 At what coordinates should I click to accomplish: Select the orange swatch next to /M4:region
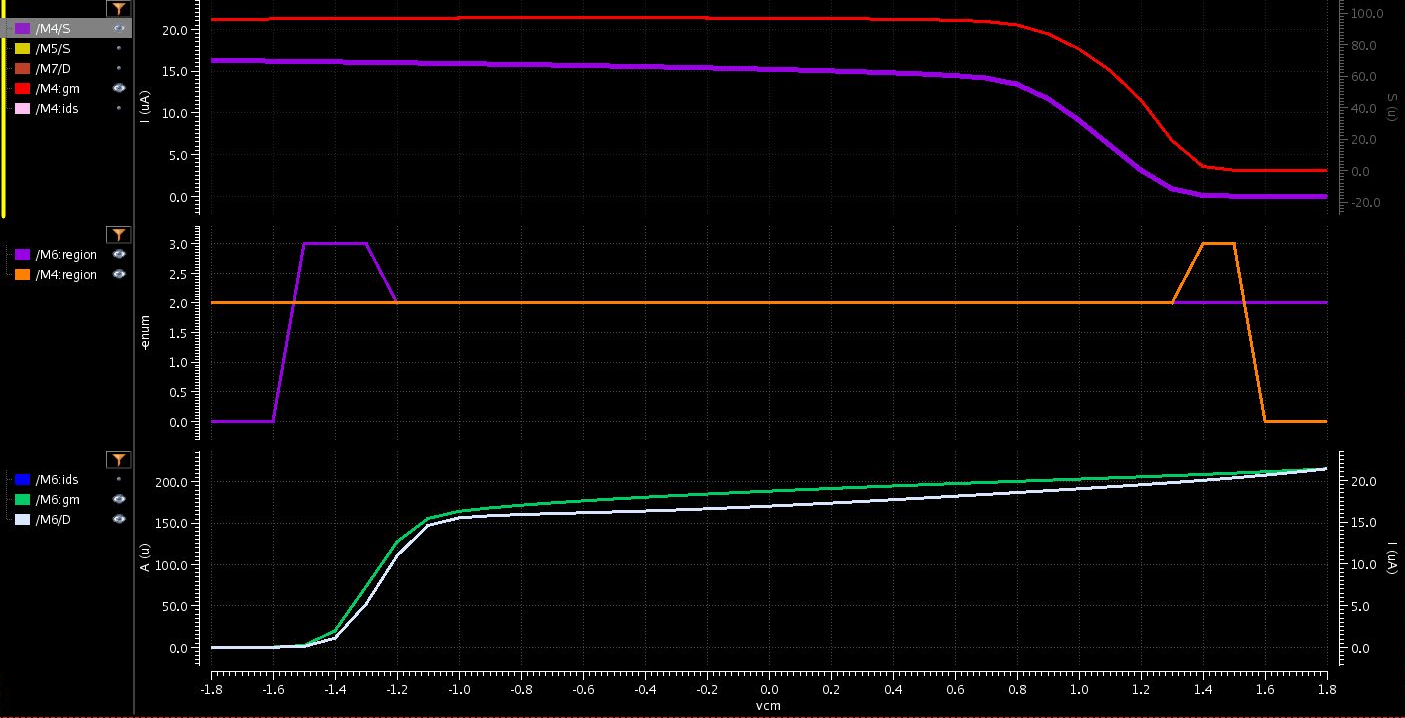(23, 274)
